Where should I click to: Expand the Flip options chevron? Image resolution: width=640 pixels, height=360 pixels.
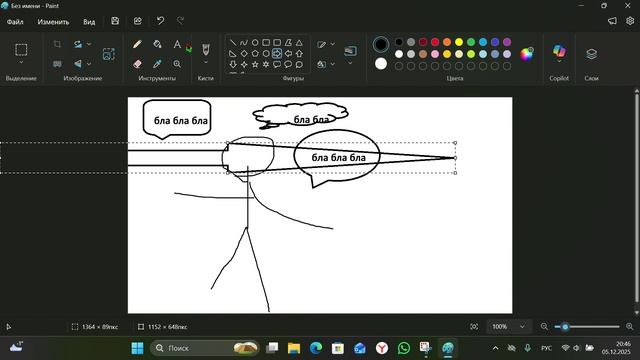pos(89,64)
